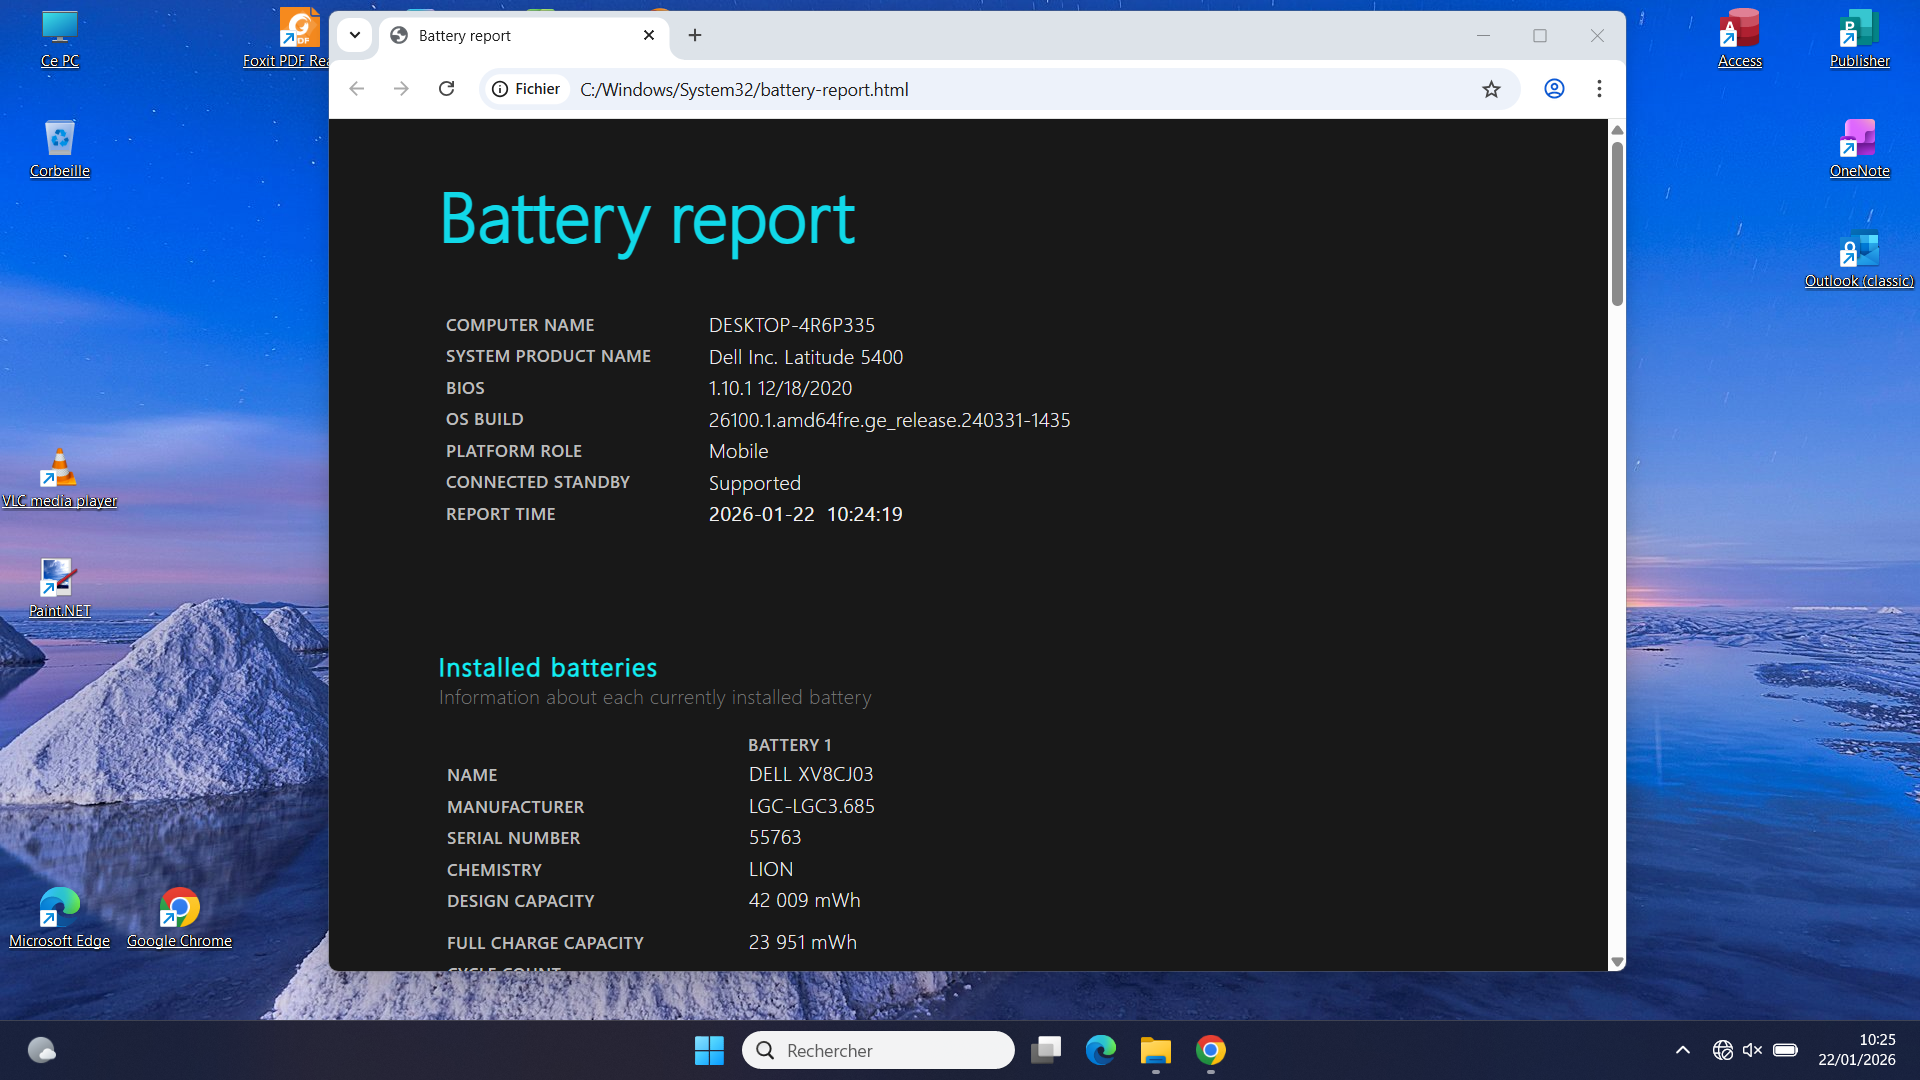
Task: Open a new tab with plus button
Action: (x=695, y=35)
